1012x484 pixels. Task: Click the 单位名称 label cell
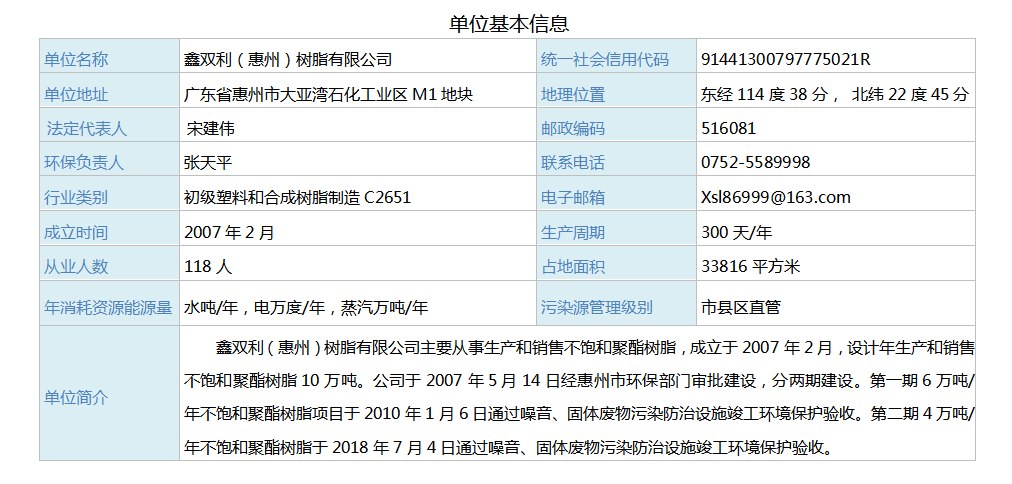[x=76, y=60]
